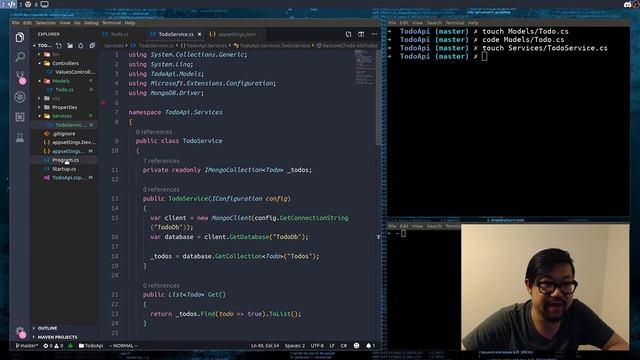Expand the MAVEN PROJECTS section
This screenshot has height=360, width=640.
coord(57,337)
